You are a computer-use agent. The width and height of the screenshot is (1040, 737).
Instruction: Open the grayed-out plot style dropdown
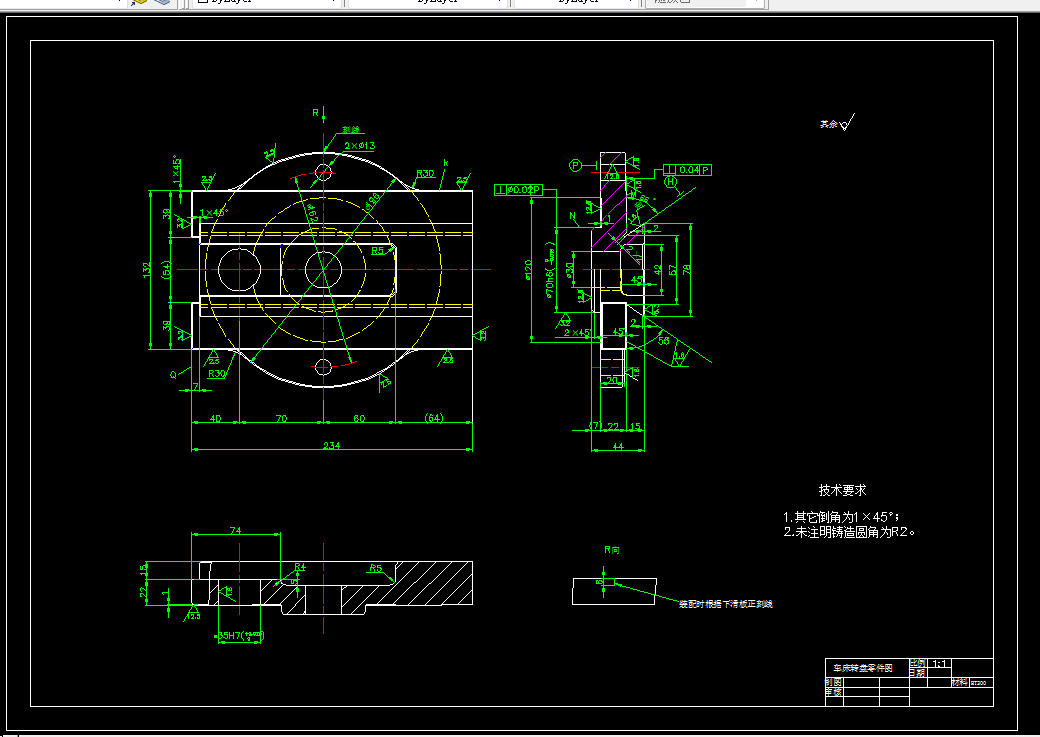pos(704,2)
